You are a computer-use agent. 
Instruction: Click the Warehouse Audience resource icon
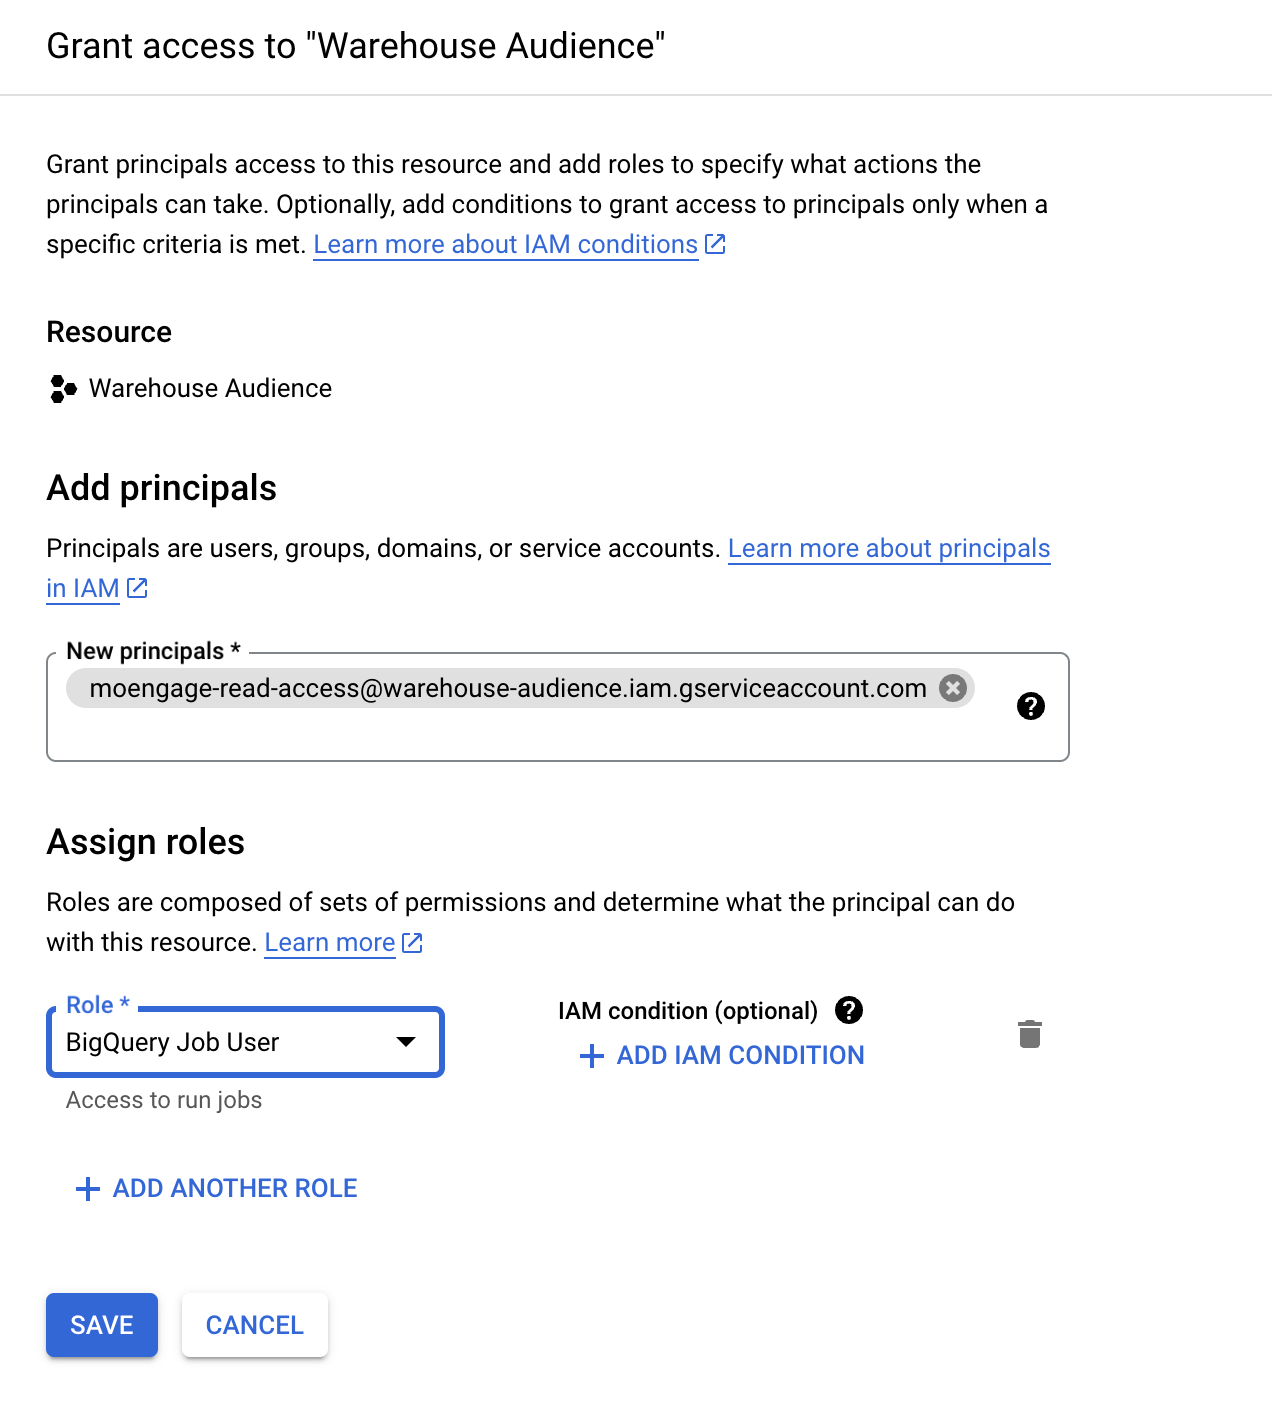(x=63, y=389)
